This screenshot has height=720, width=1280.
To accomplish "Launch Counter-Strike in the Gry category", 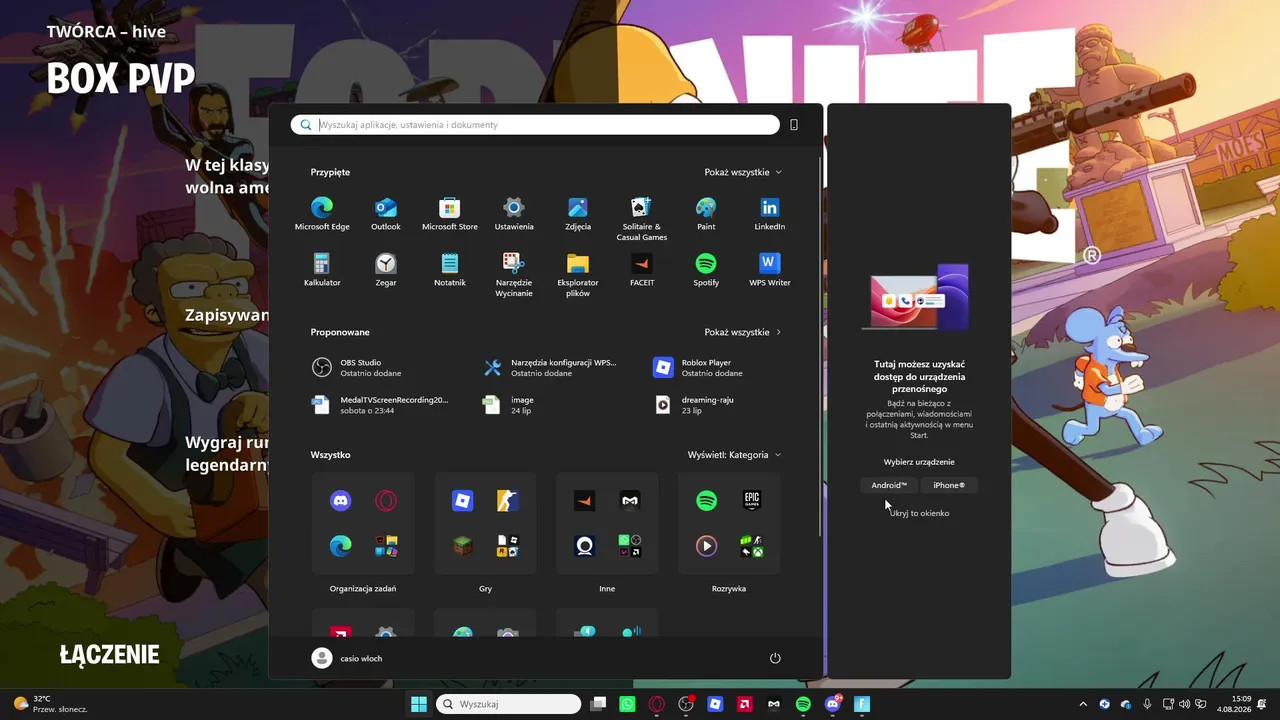I will point(507,501).
